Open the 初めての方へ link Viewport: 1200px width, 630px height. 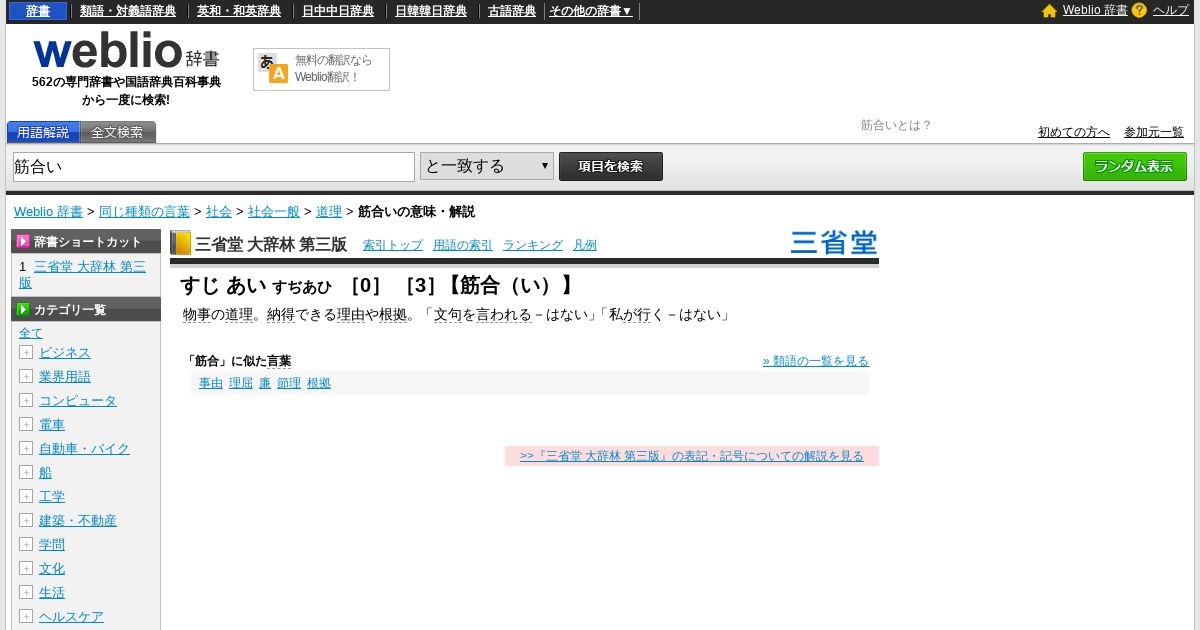pos(1074,132)
